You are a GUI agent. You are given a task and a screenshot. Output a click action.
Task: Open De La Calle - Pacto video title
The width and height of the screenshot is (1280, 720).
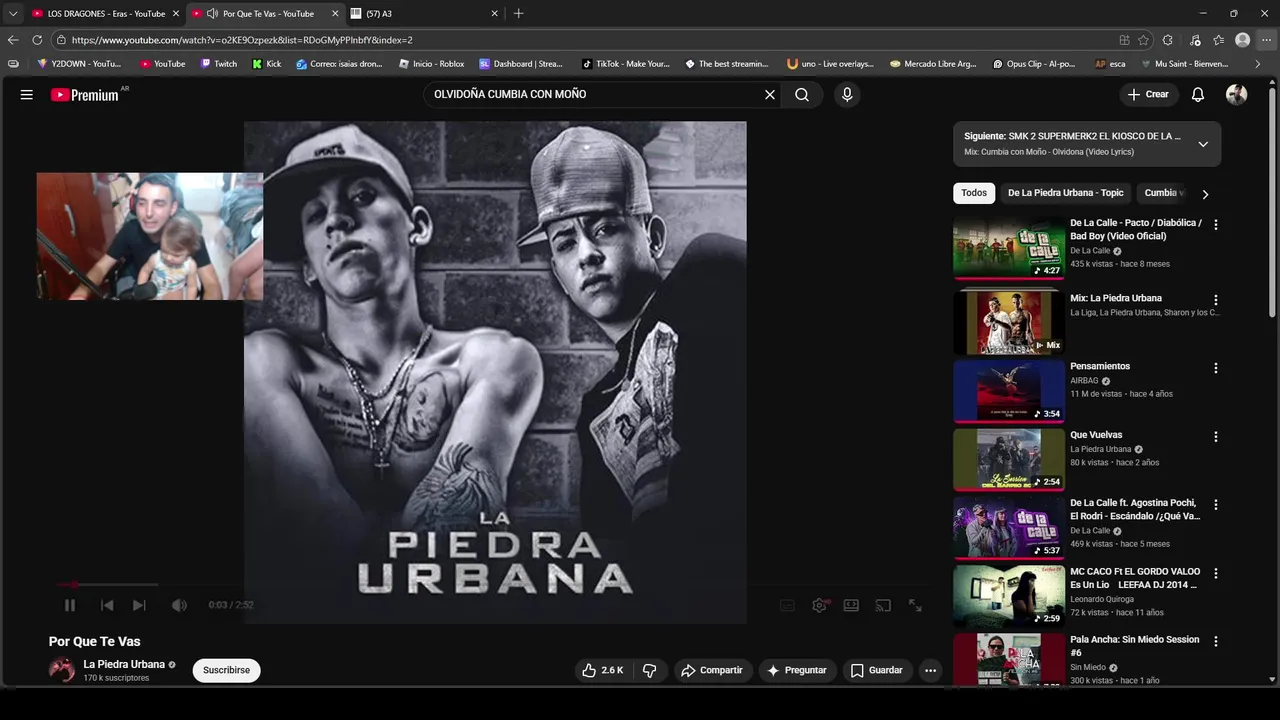[1136, 230]
